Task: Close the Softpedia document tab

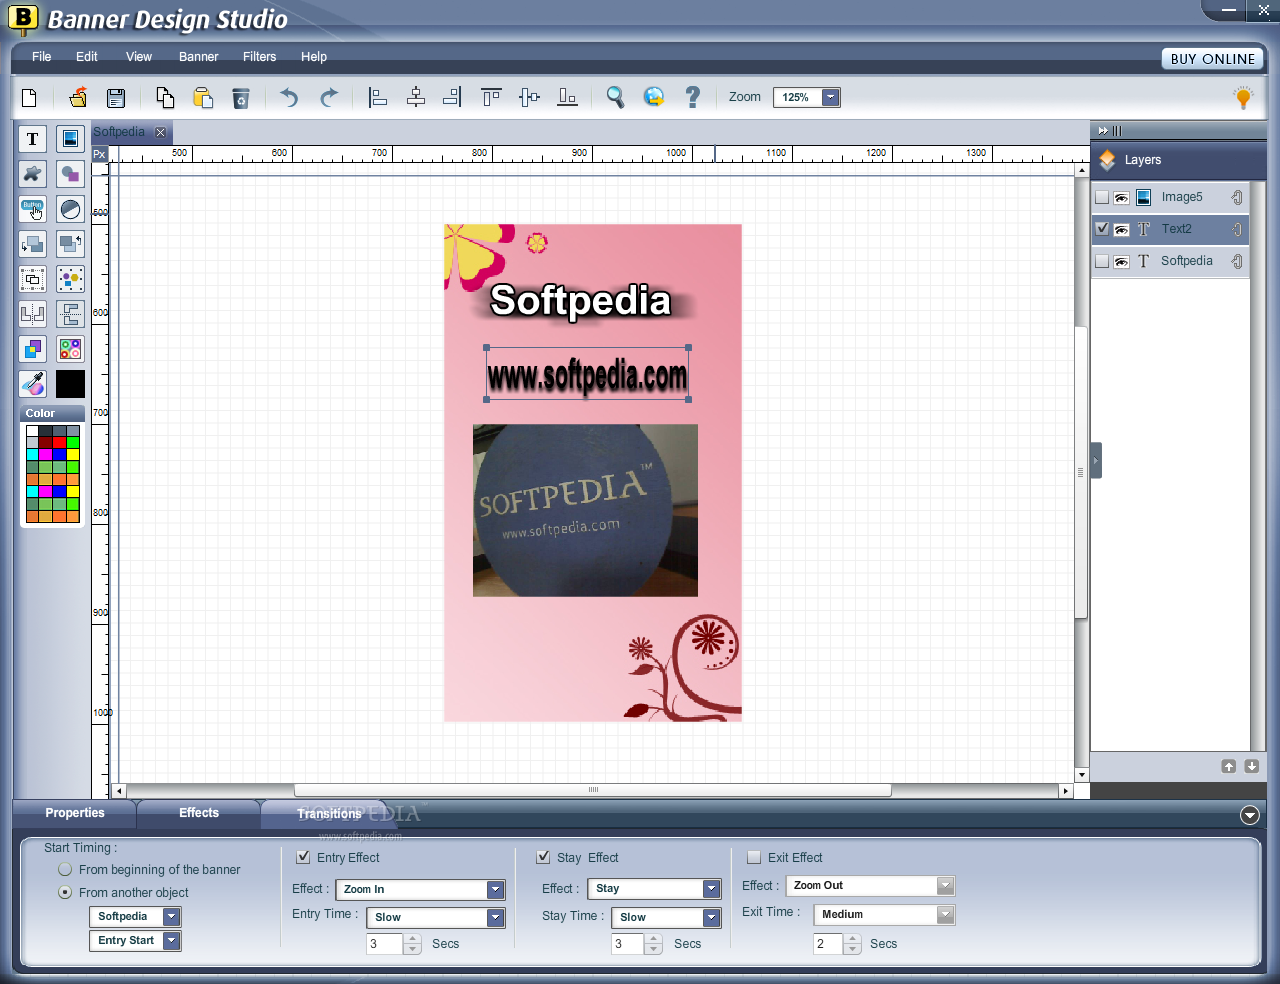Action: point(160,132)
